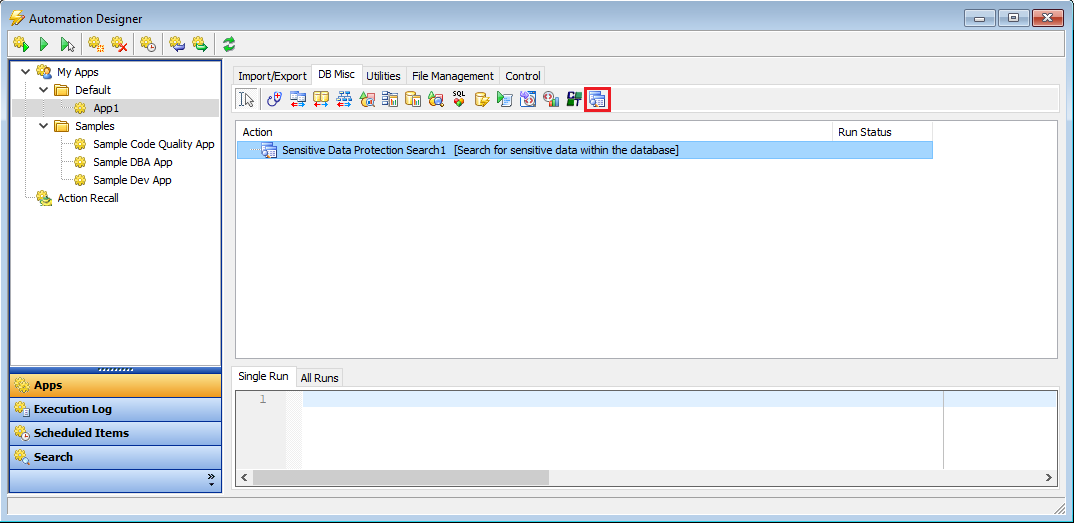This screenshot has height=523, width=1074.
Task: Show the Single Run output tab
Action: pyautogui.click(x=263, y=377)
